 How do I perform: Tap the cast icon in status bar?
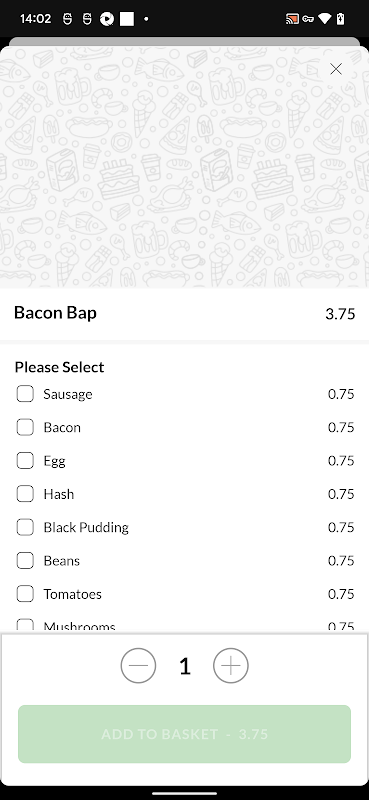(292, 19)
